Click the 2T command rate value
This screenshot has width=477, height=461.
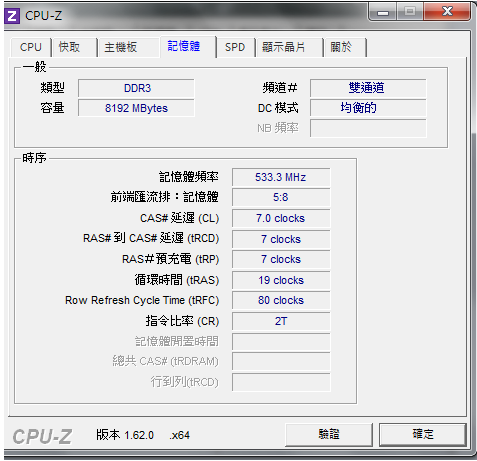tap(281, 321)
